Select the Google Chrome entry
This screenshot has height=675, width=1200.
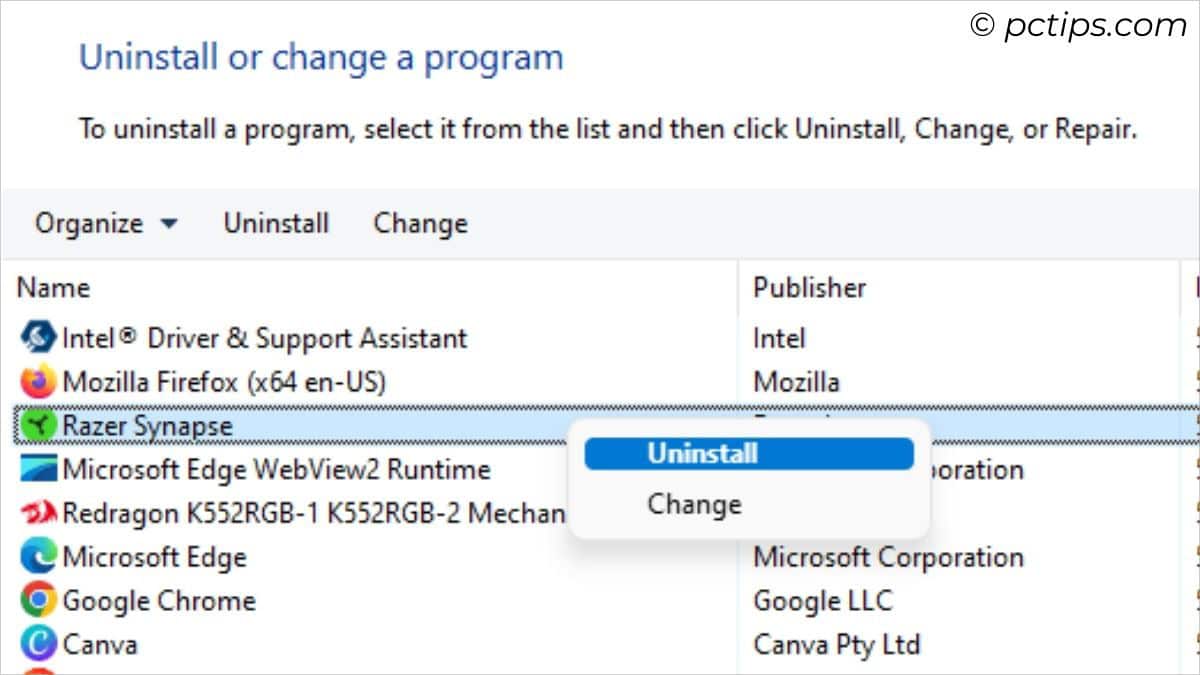click(x=160, y=600)
